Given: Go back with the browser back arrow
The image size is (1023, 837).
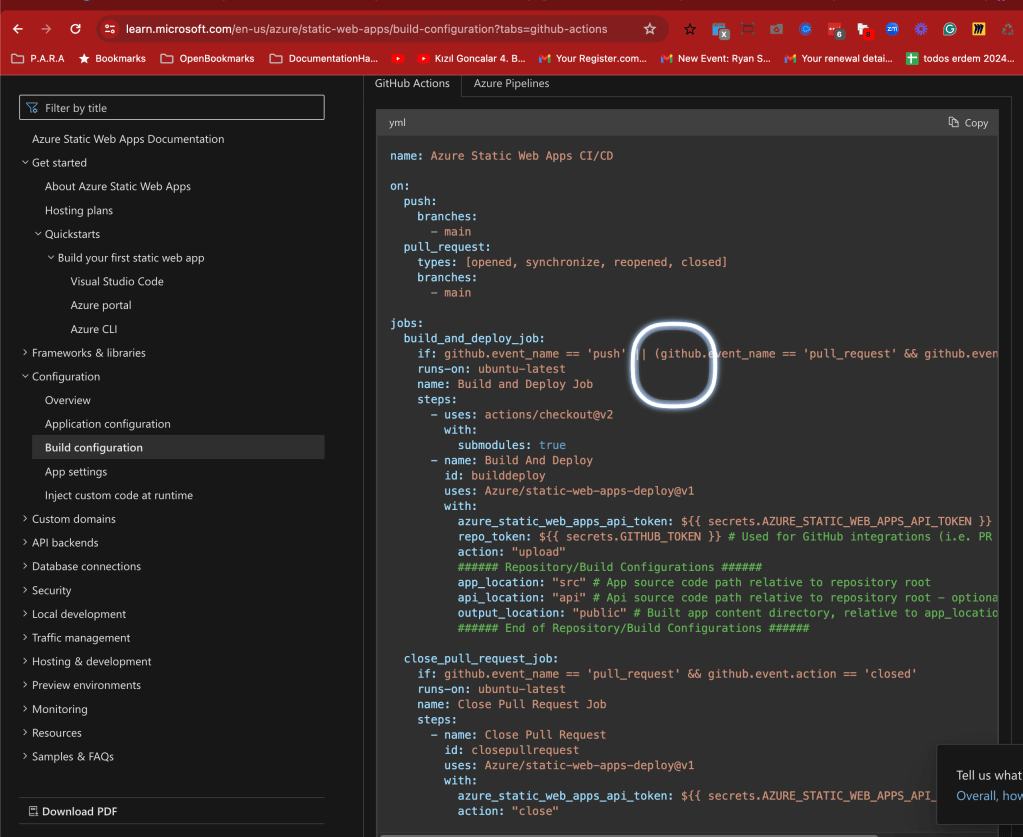Looking at the screenshot, I should pos(18,29).
